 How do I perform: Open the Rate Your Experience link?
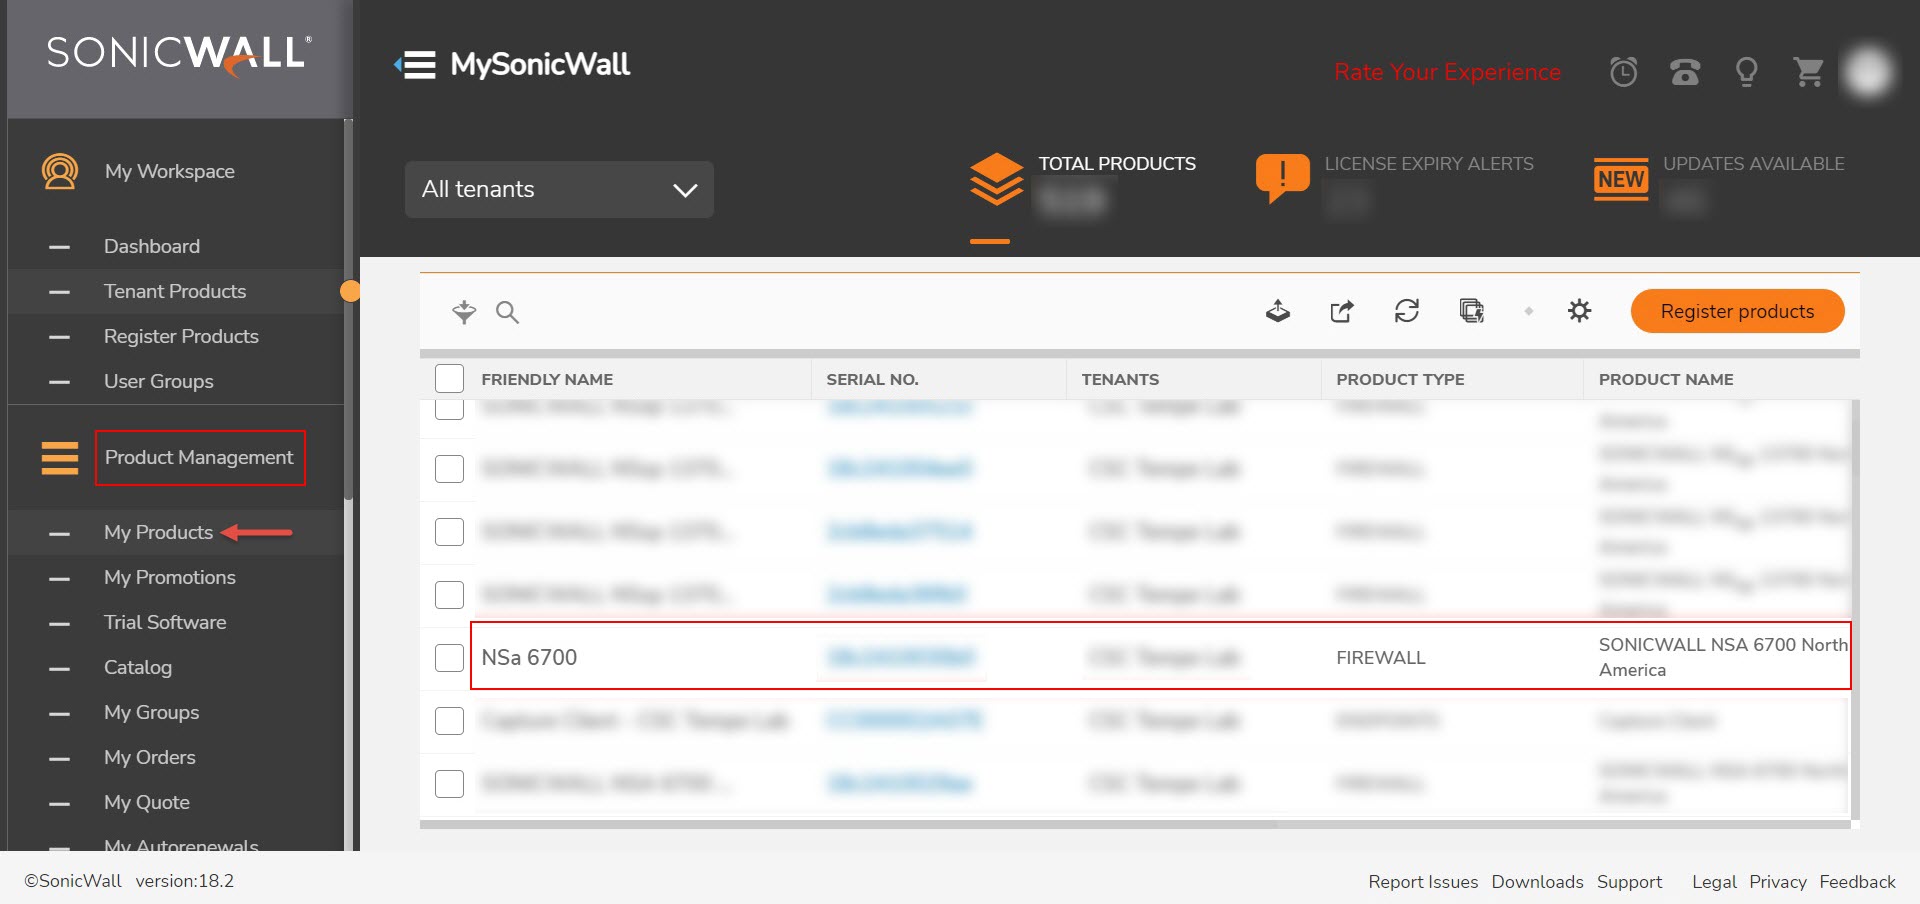[1447, 72]
